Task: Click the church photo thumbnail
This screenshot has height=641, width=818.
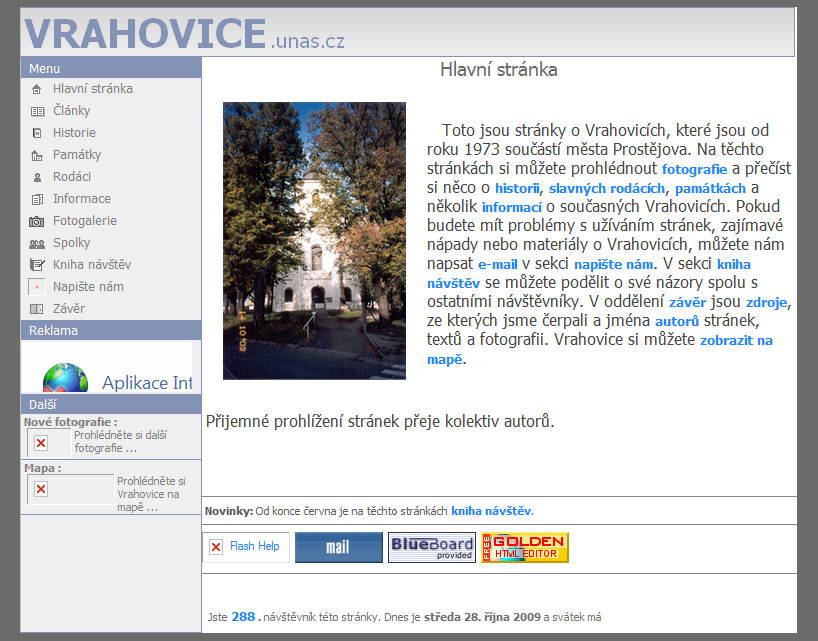Action: pyautogui.click(x=314, y=240)
